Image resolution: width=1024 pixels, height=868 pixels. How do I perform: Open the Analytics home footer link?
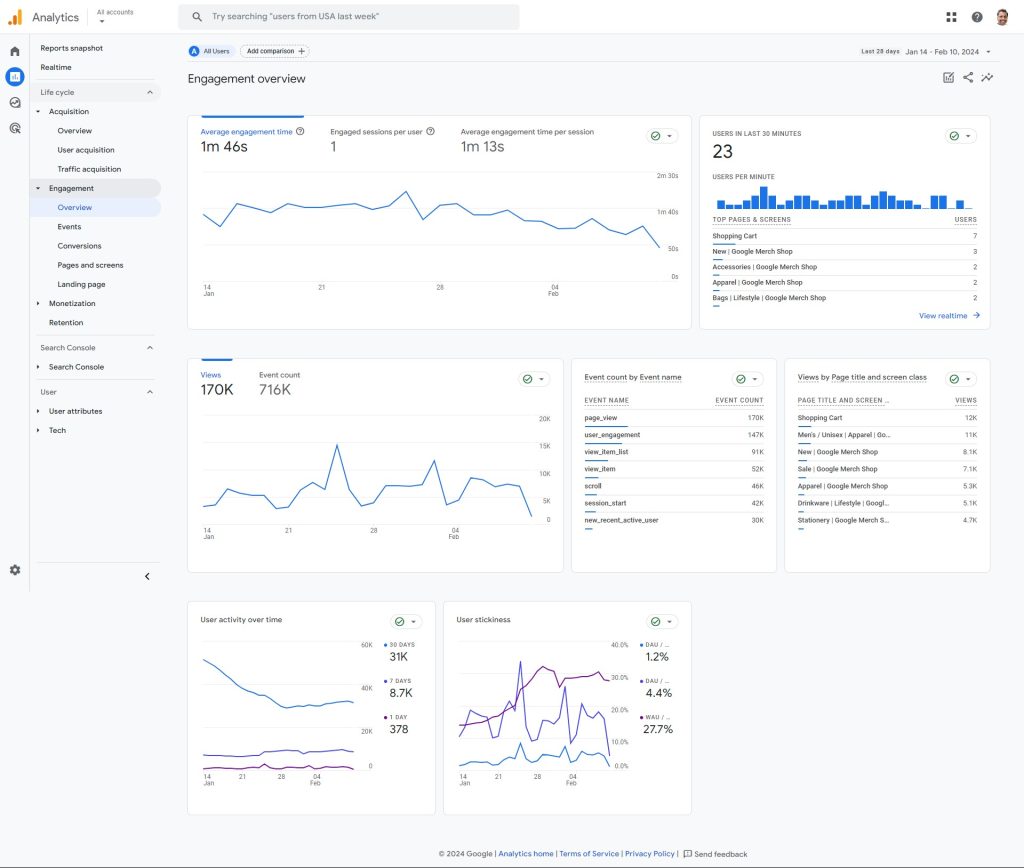(x=526, y=854)
